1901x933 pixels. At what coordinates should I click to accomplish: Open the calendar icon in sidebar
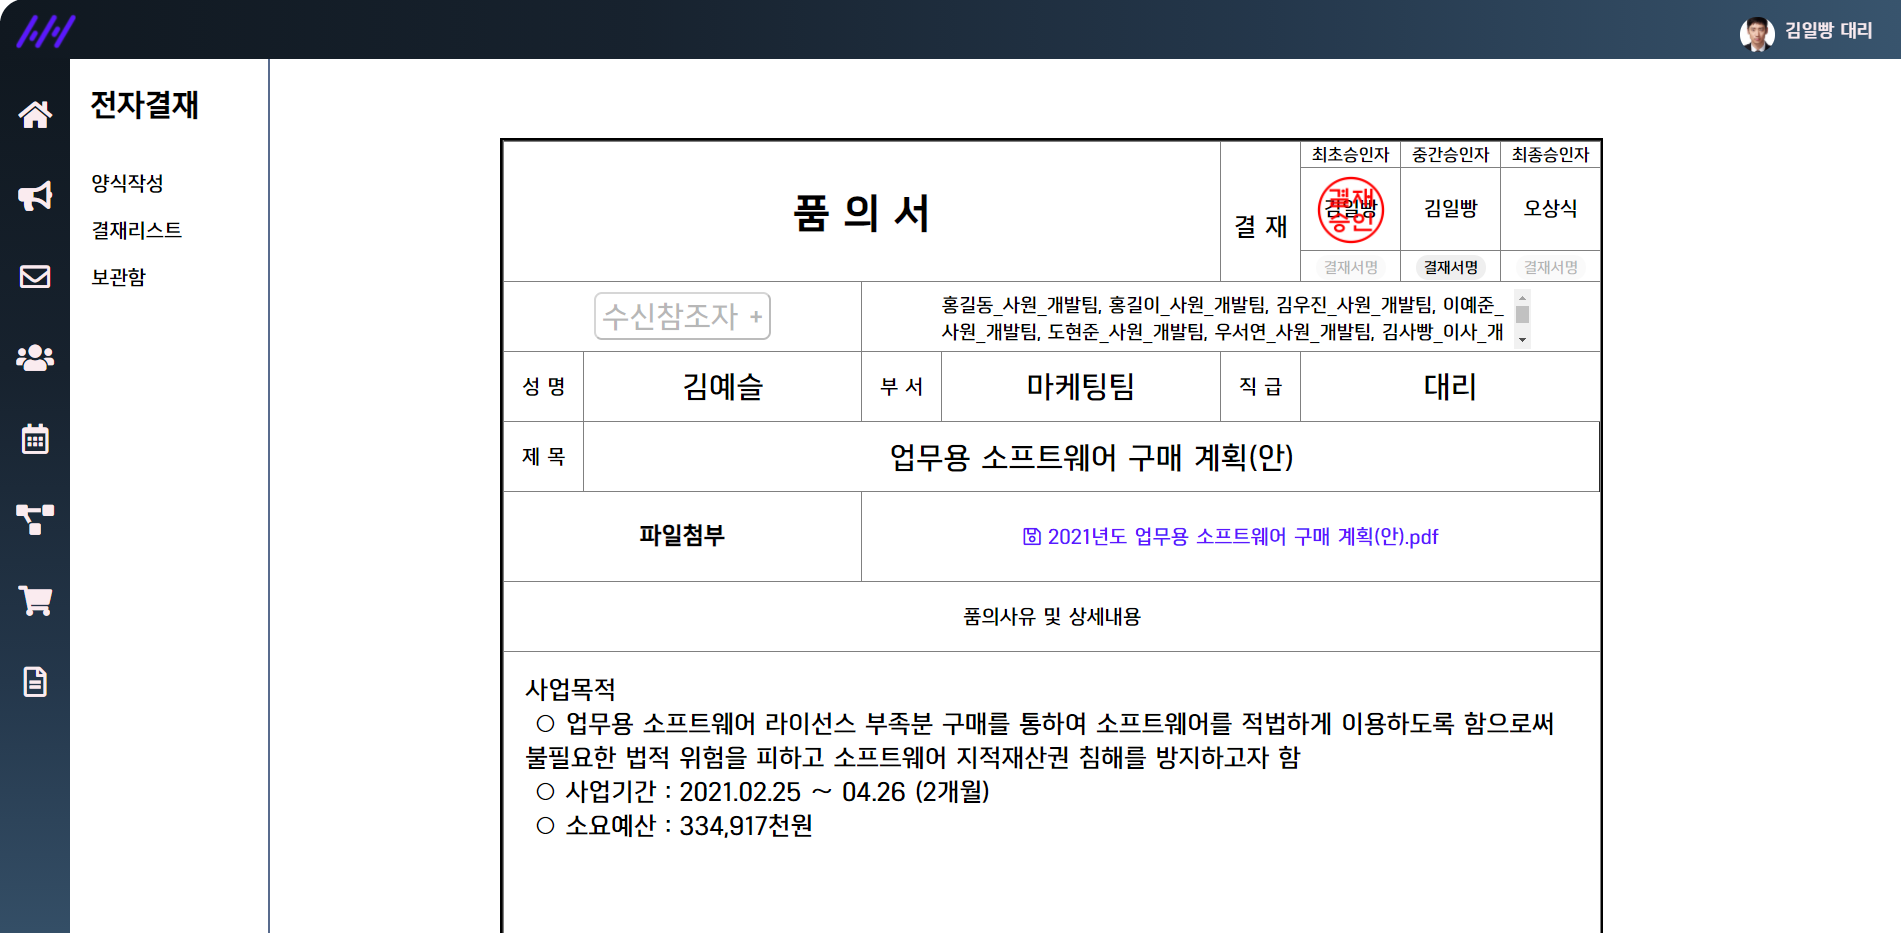click(35, 439)
